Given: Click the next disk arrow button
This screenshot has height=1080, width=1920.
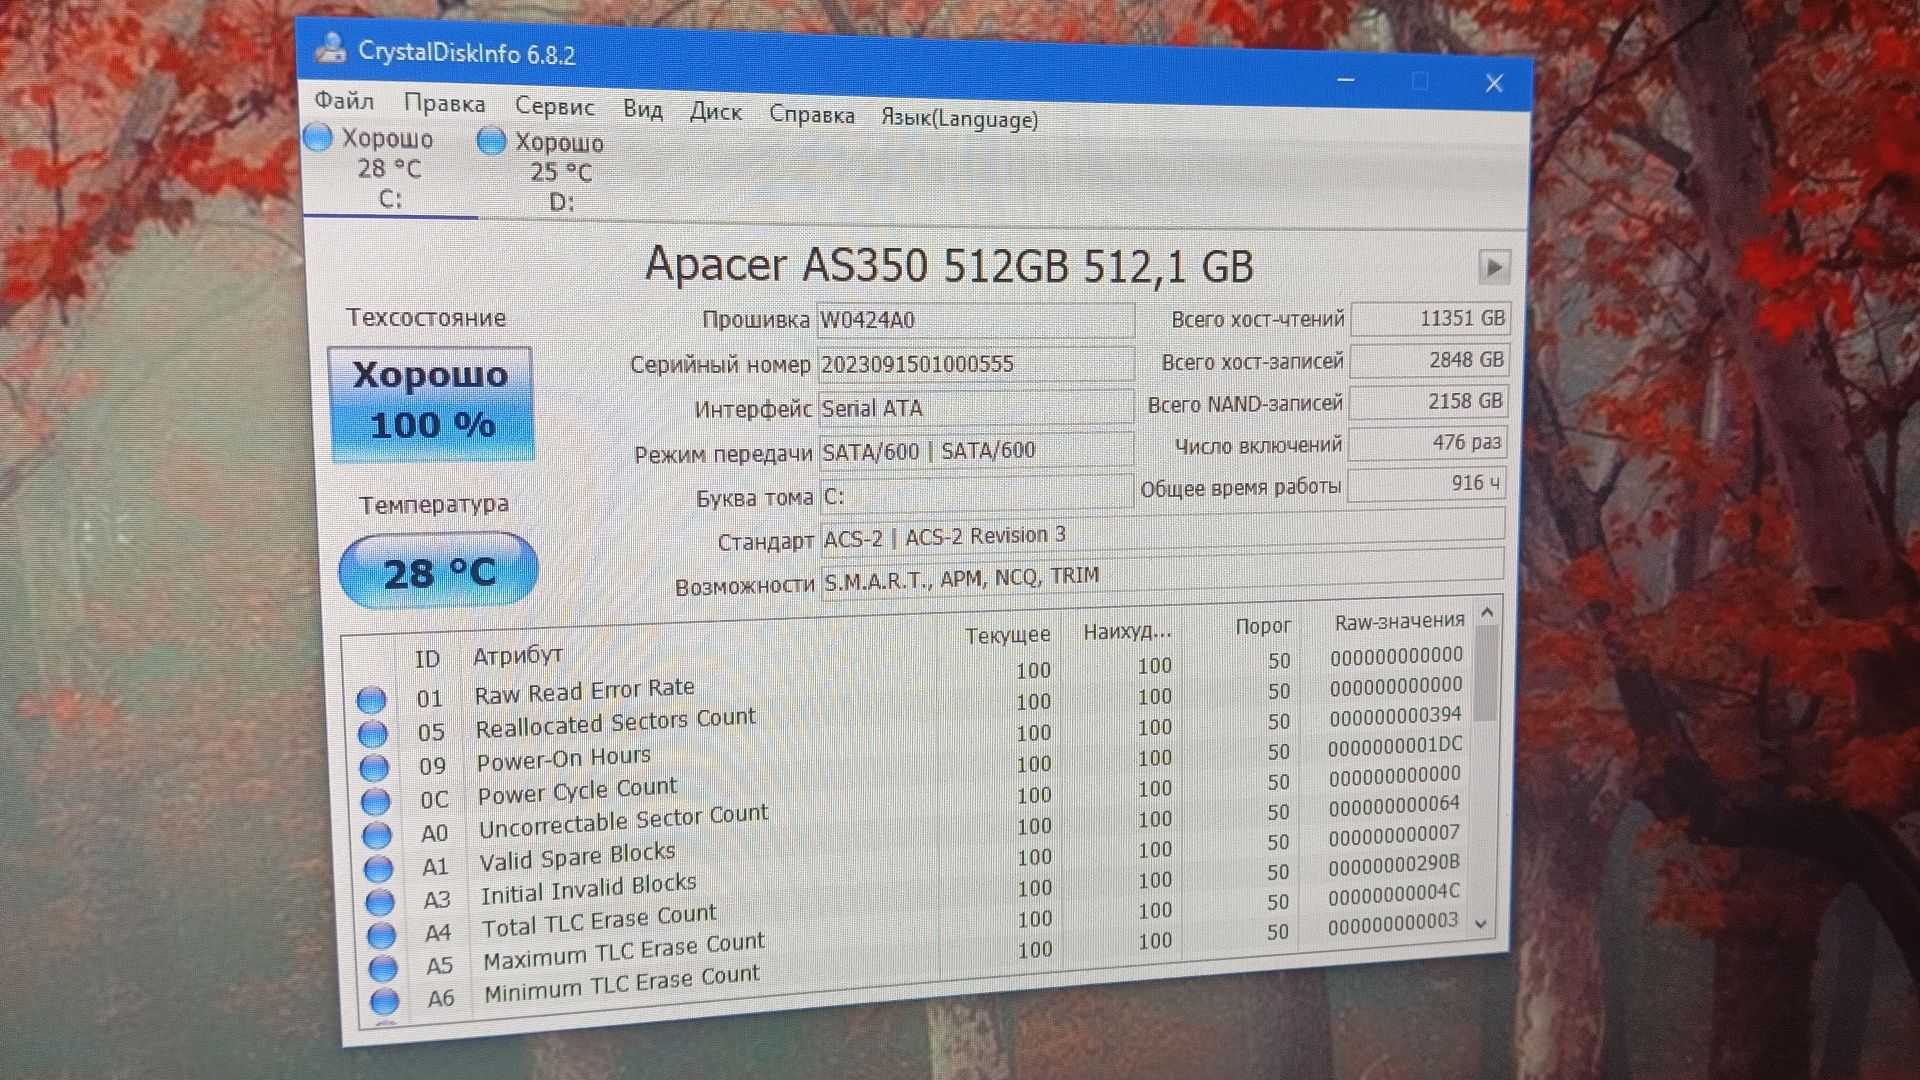Looking at the screenshot, I should [x=1493, y=267].
